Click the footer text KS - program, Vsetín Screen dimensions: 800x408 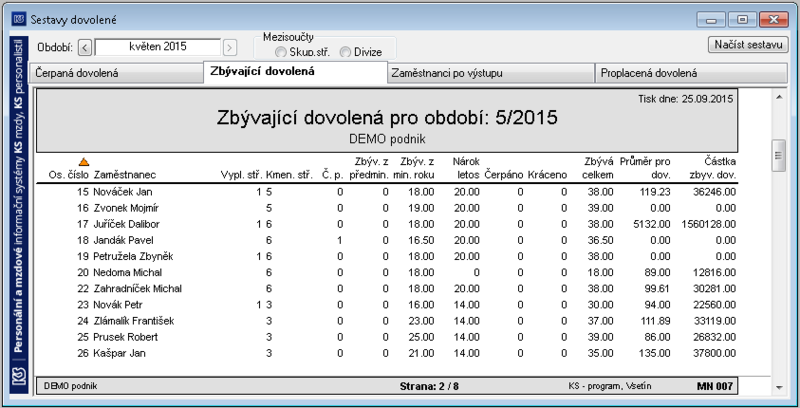pyautogui.click(x=610, y=386)
